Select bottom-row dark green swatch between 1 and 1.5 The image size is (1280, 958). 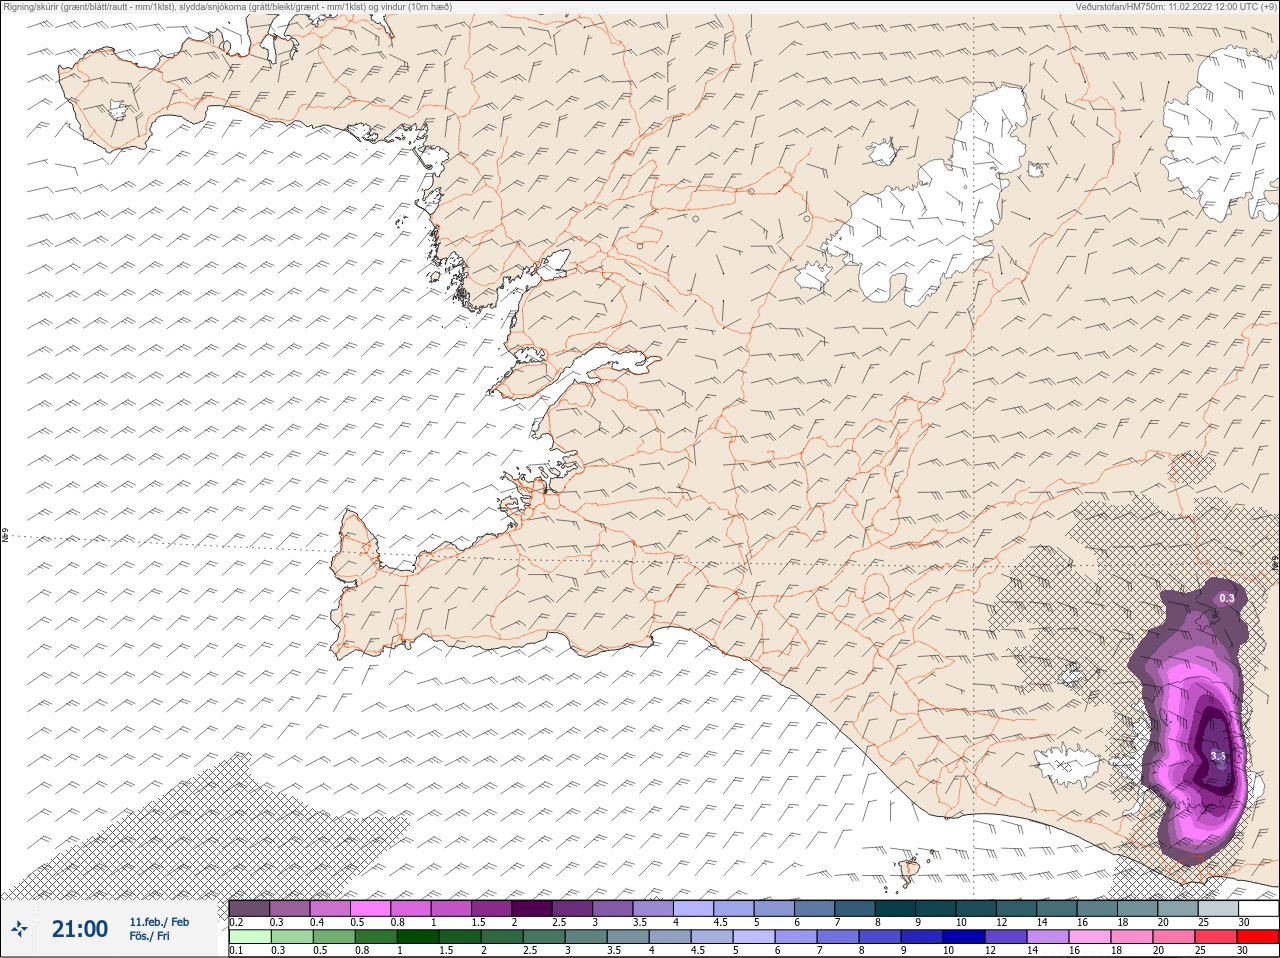(x=418, y=937)
